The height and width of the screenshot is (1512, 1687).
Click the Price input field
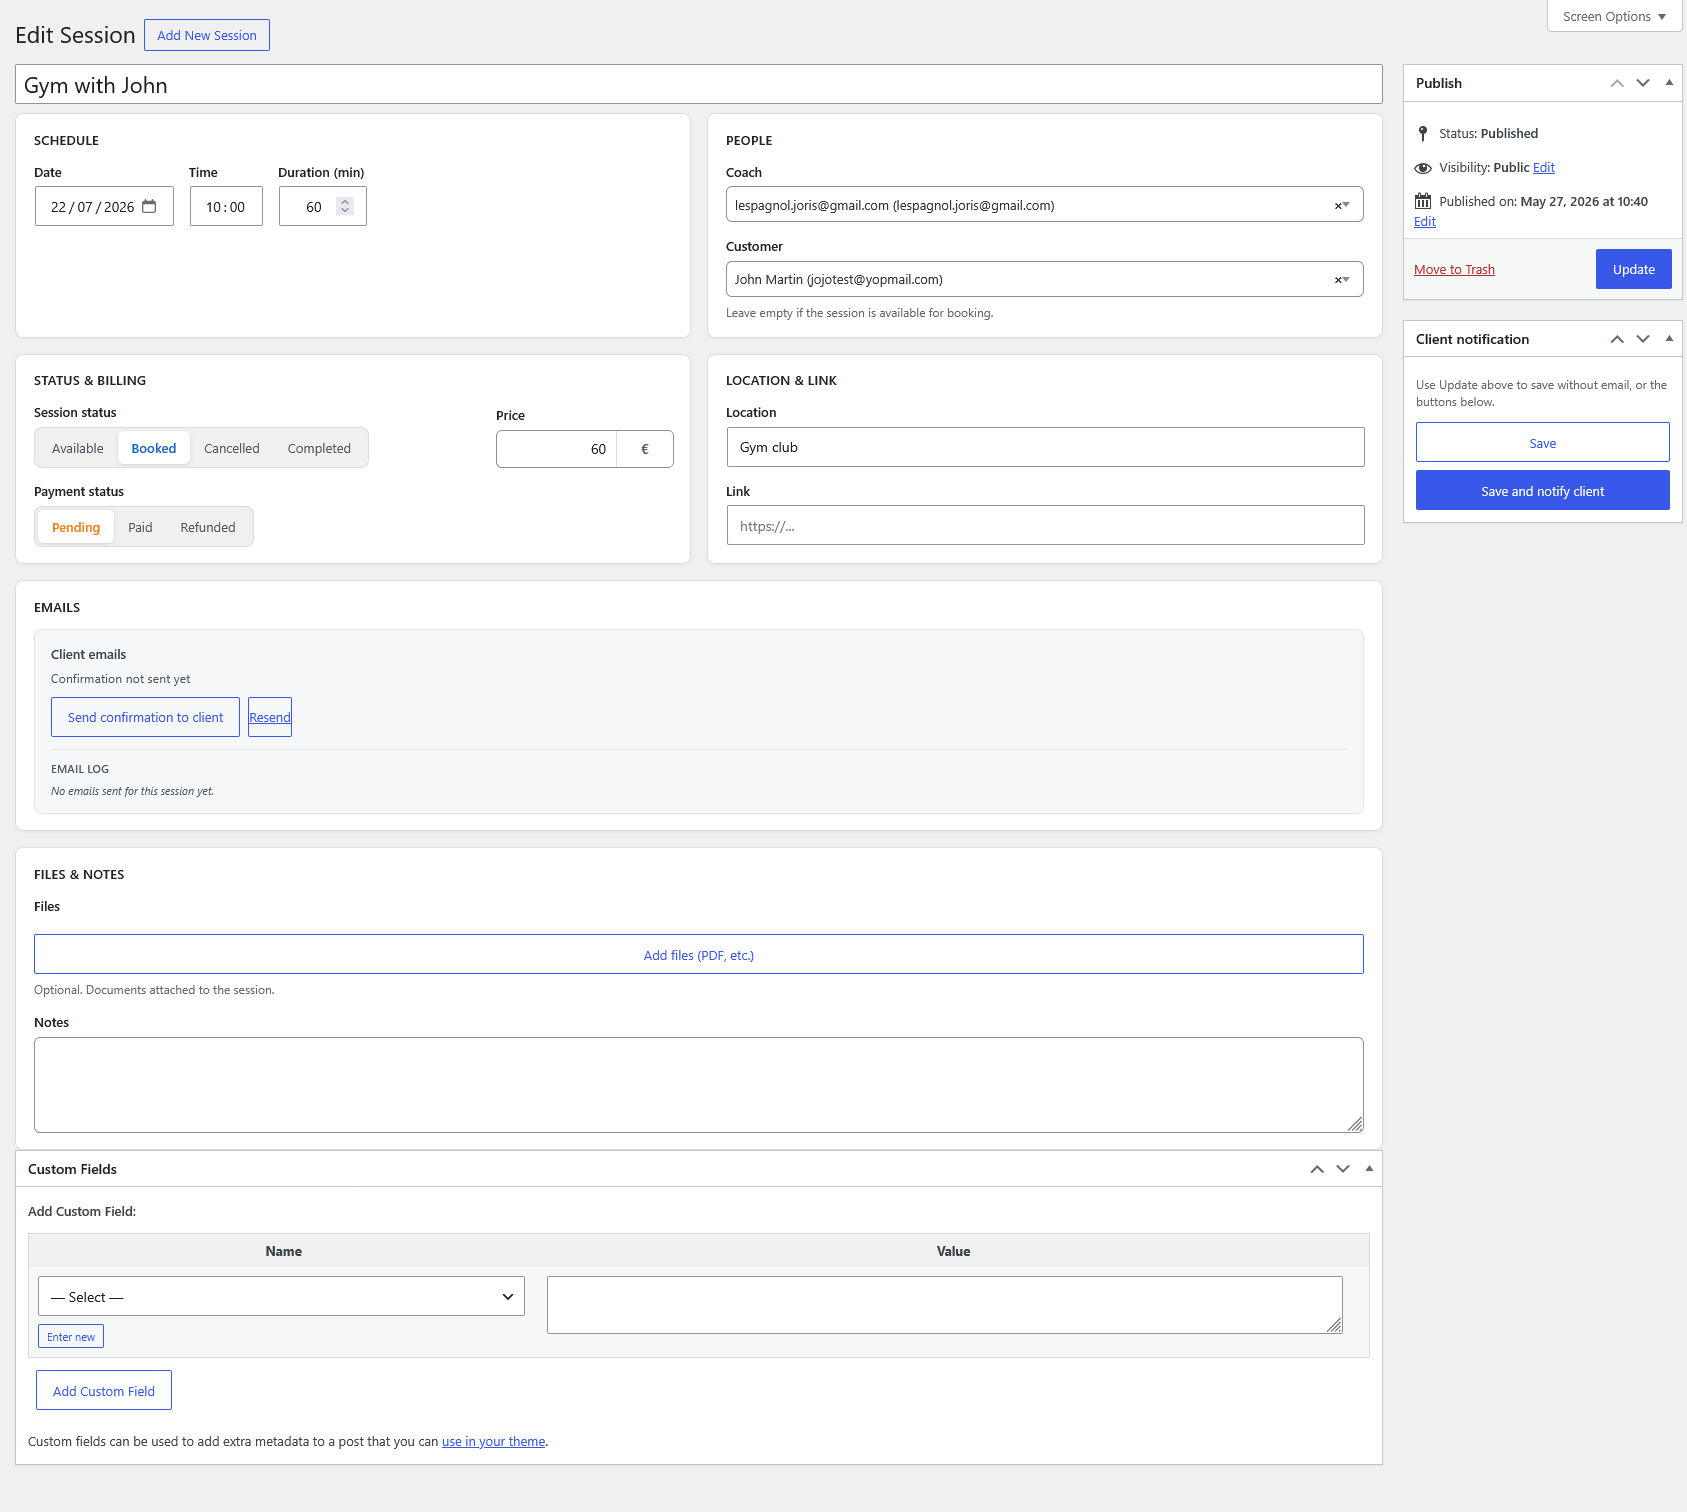556,449
